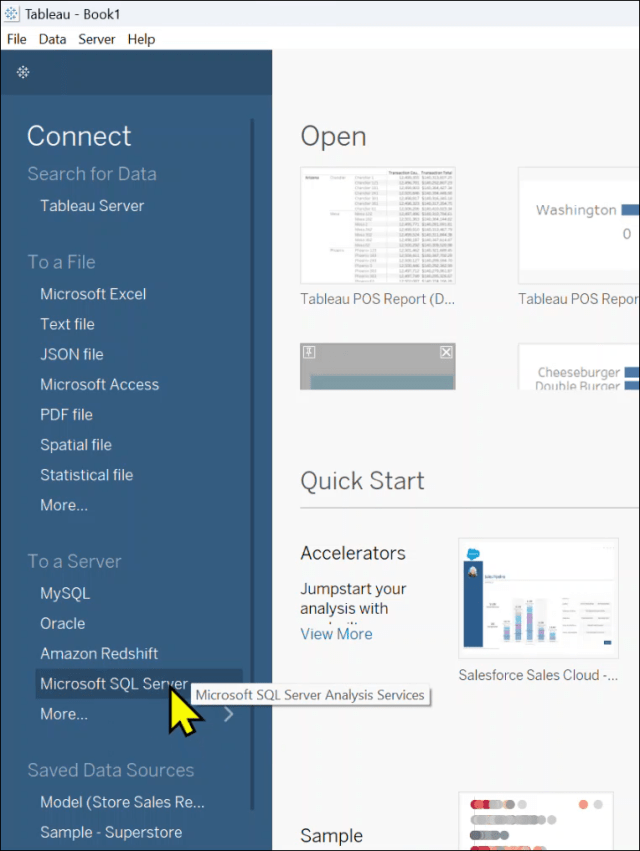The image size is (640, 851).
Task: Click the Tableau start page logo icon
Action: tap(23, 72)
